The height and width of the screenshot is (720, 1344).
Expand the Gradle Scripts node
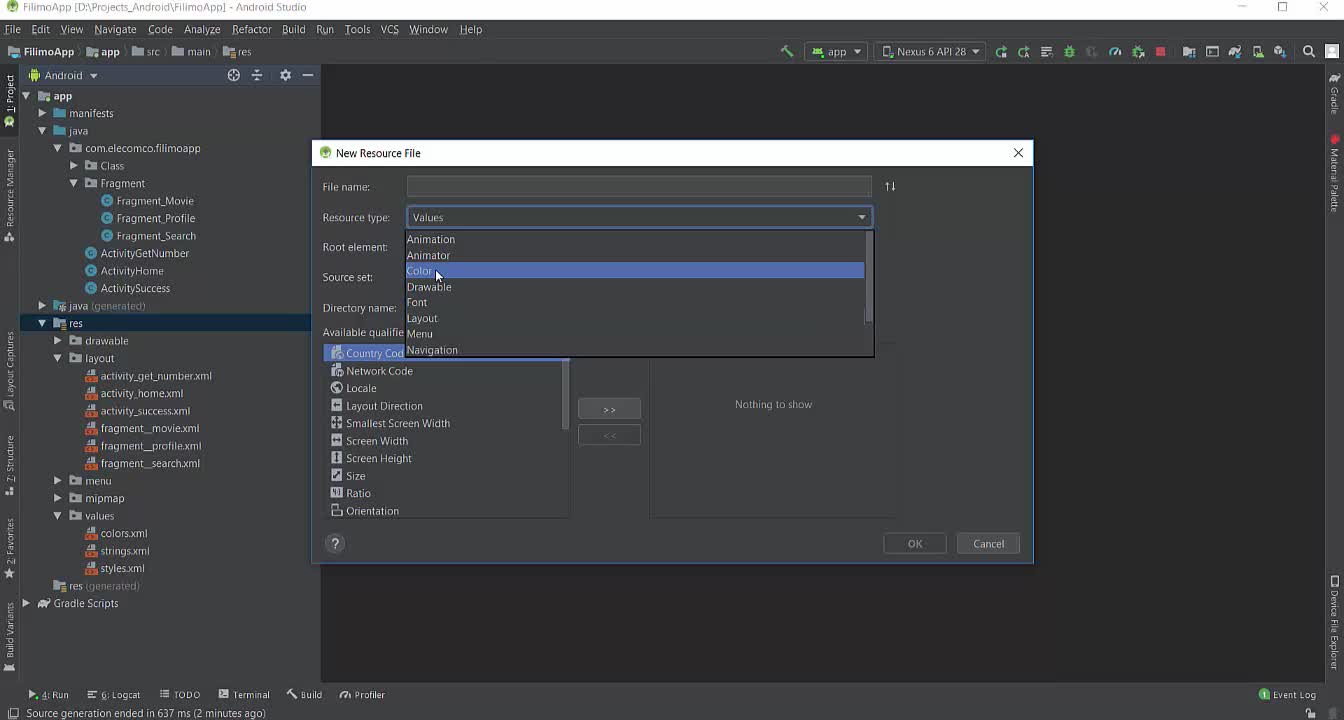(26, 603)
